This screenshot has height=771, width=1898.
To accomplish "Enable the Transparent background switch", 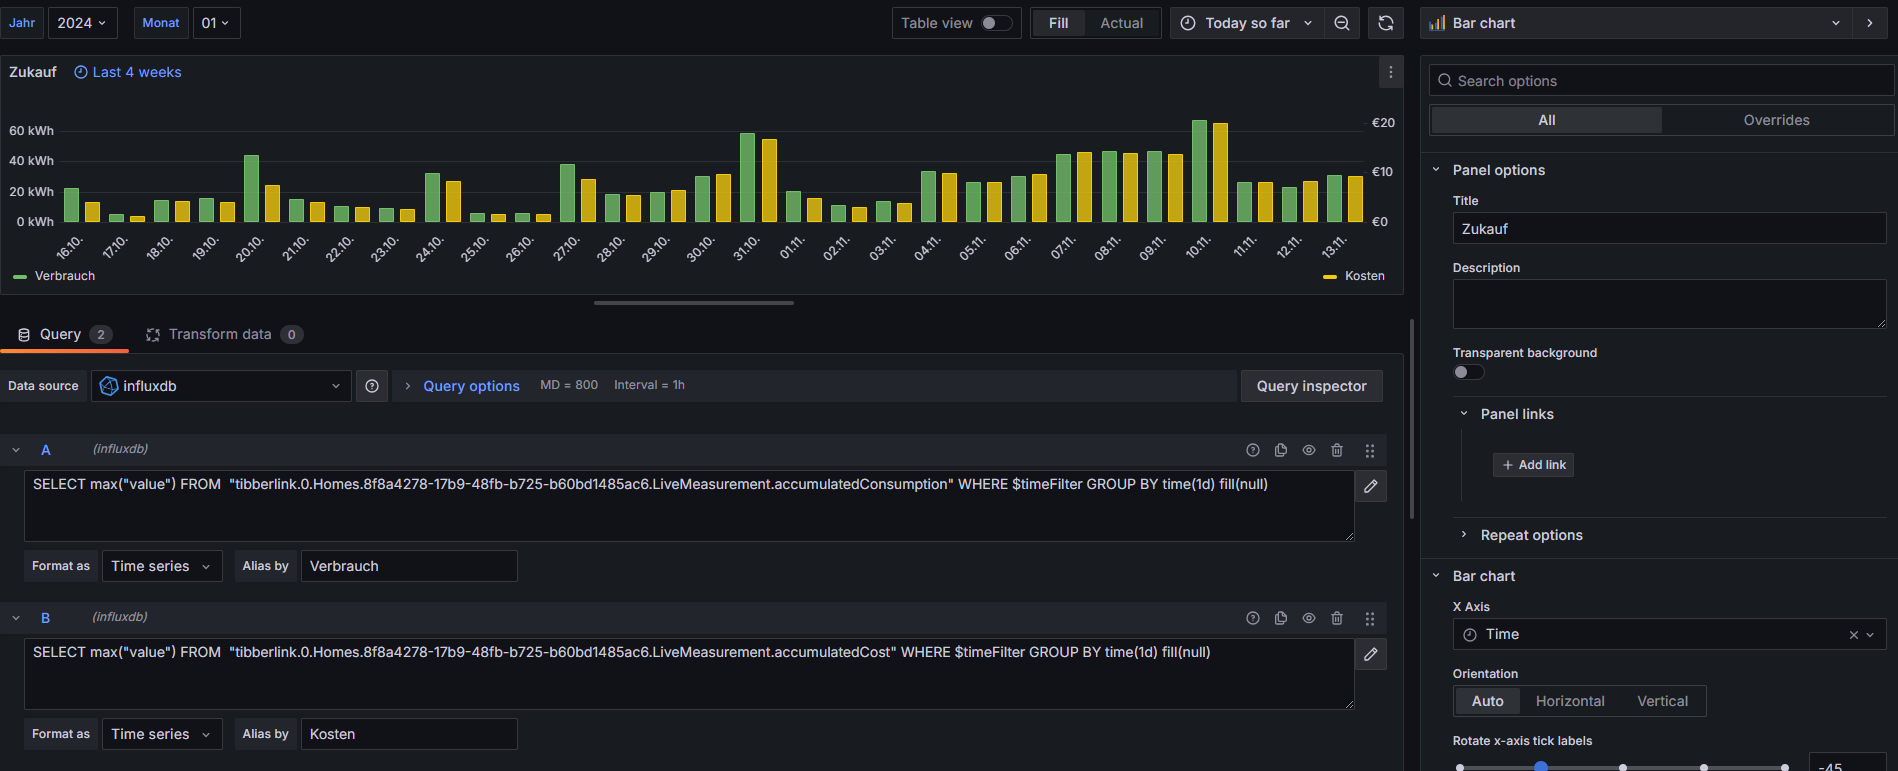I will (1468, 372).
